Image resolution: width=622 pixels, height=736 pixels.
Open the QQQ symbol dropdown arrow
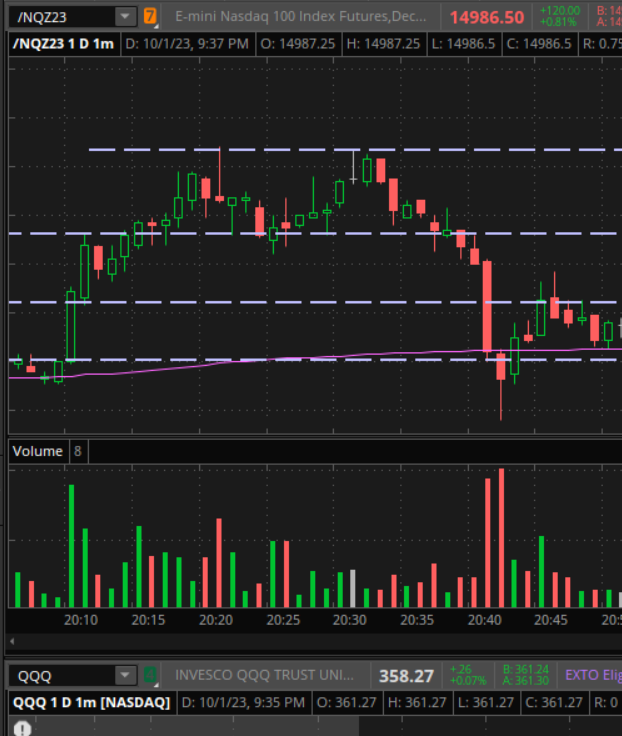pyautogui.click(x=124, y=675)
